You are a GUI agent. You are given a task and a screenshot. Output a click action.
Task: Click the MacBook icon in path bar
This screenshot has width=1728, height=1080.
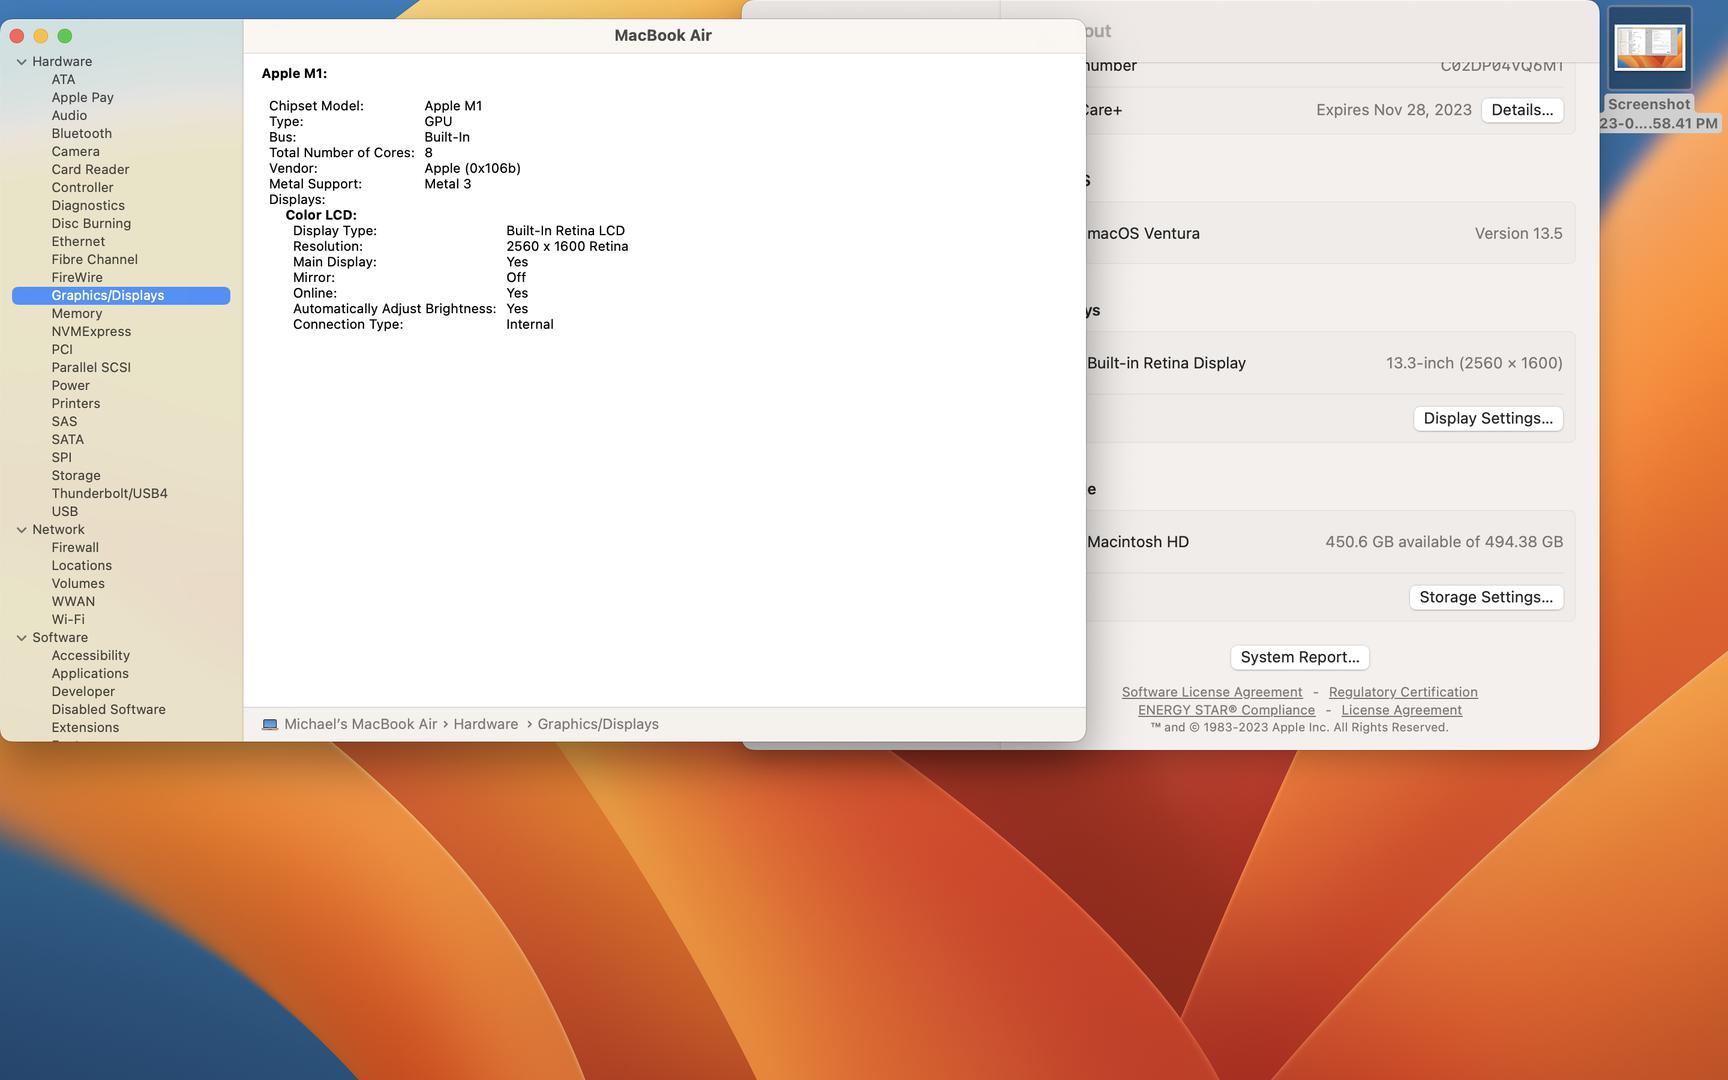[x=269, y=724]
